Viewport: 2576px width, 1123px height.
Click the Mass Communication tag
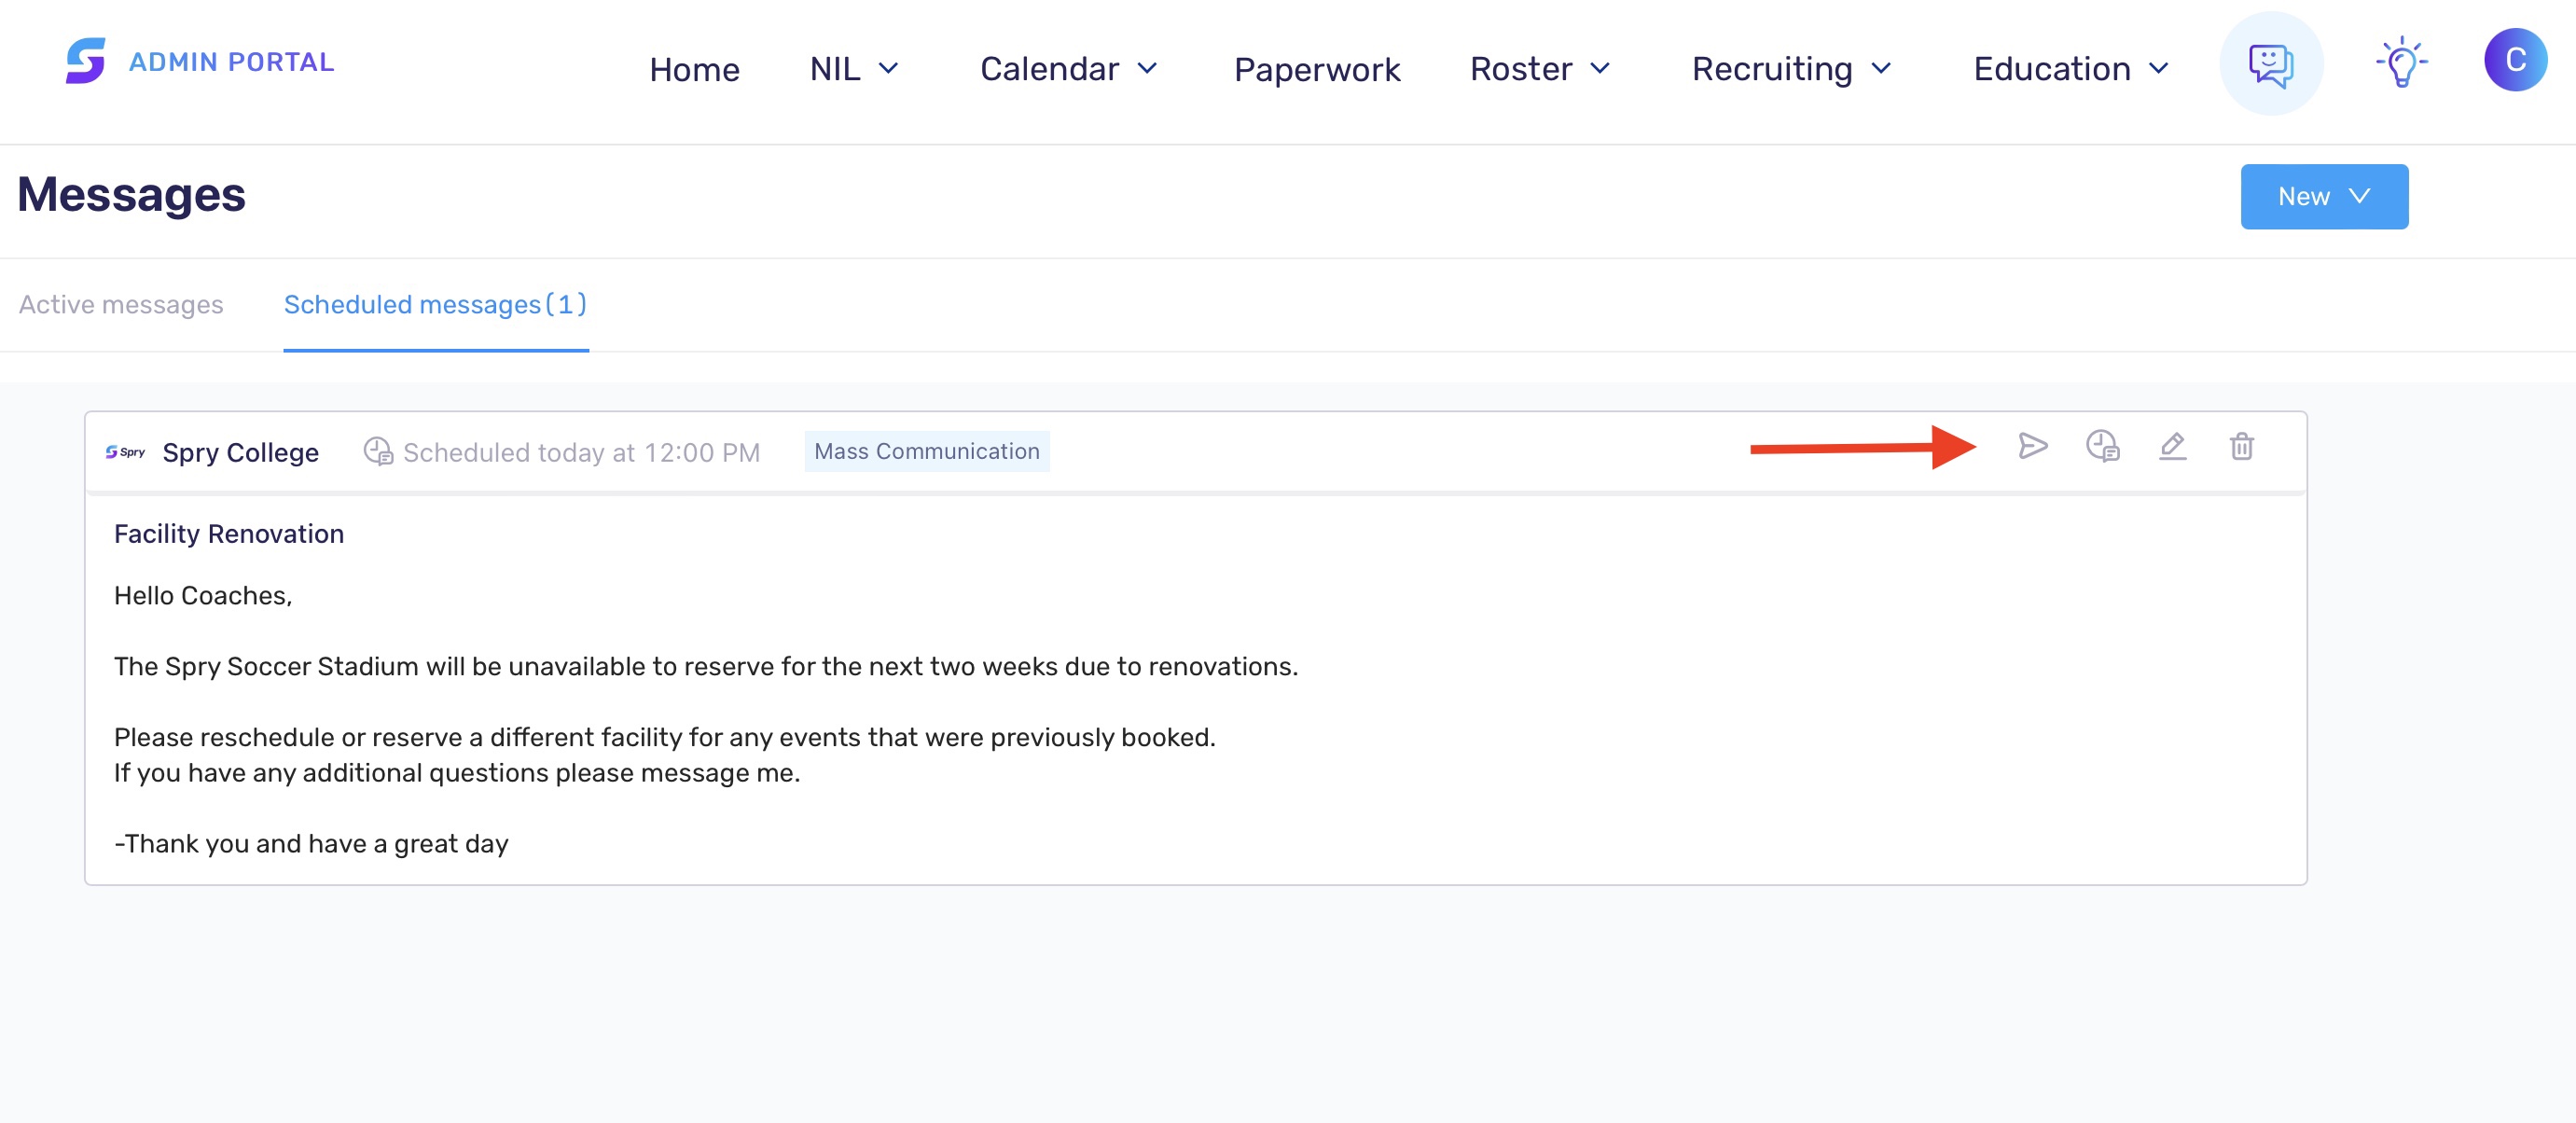926,452
